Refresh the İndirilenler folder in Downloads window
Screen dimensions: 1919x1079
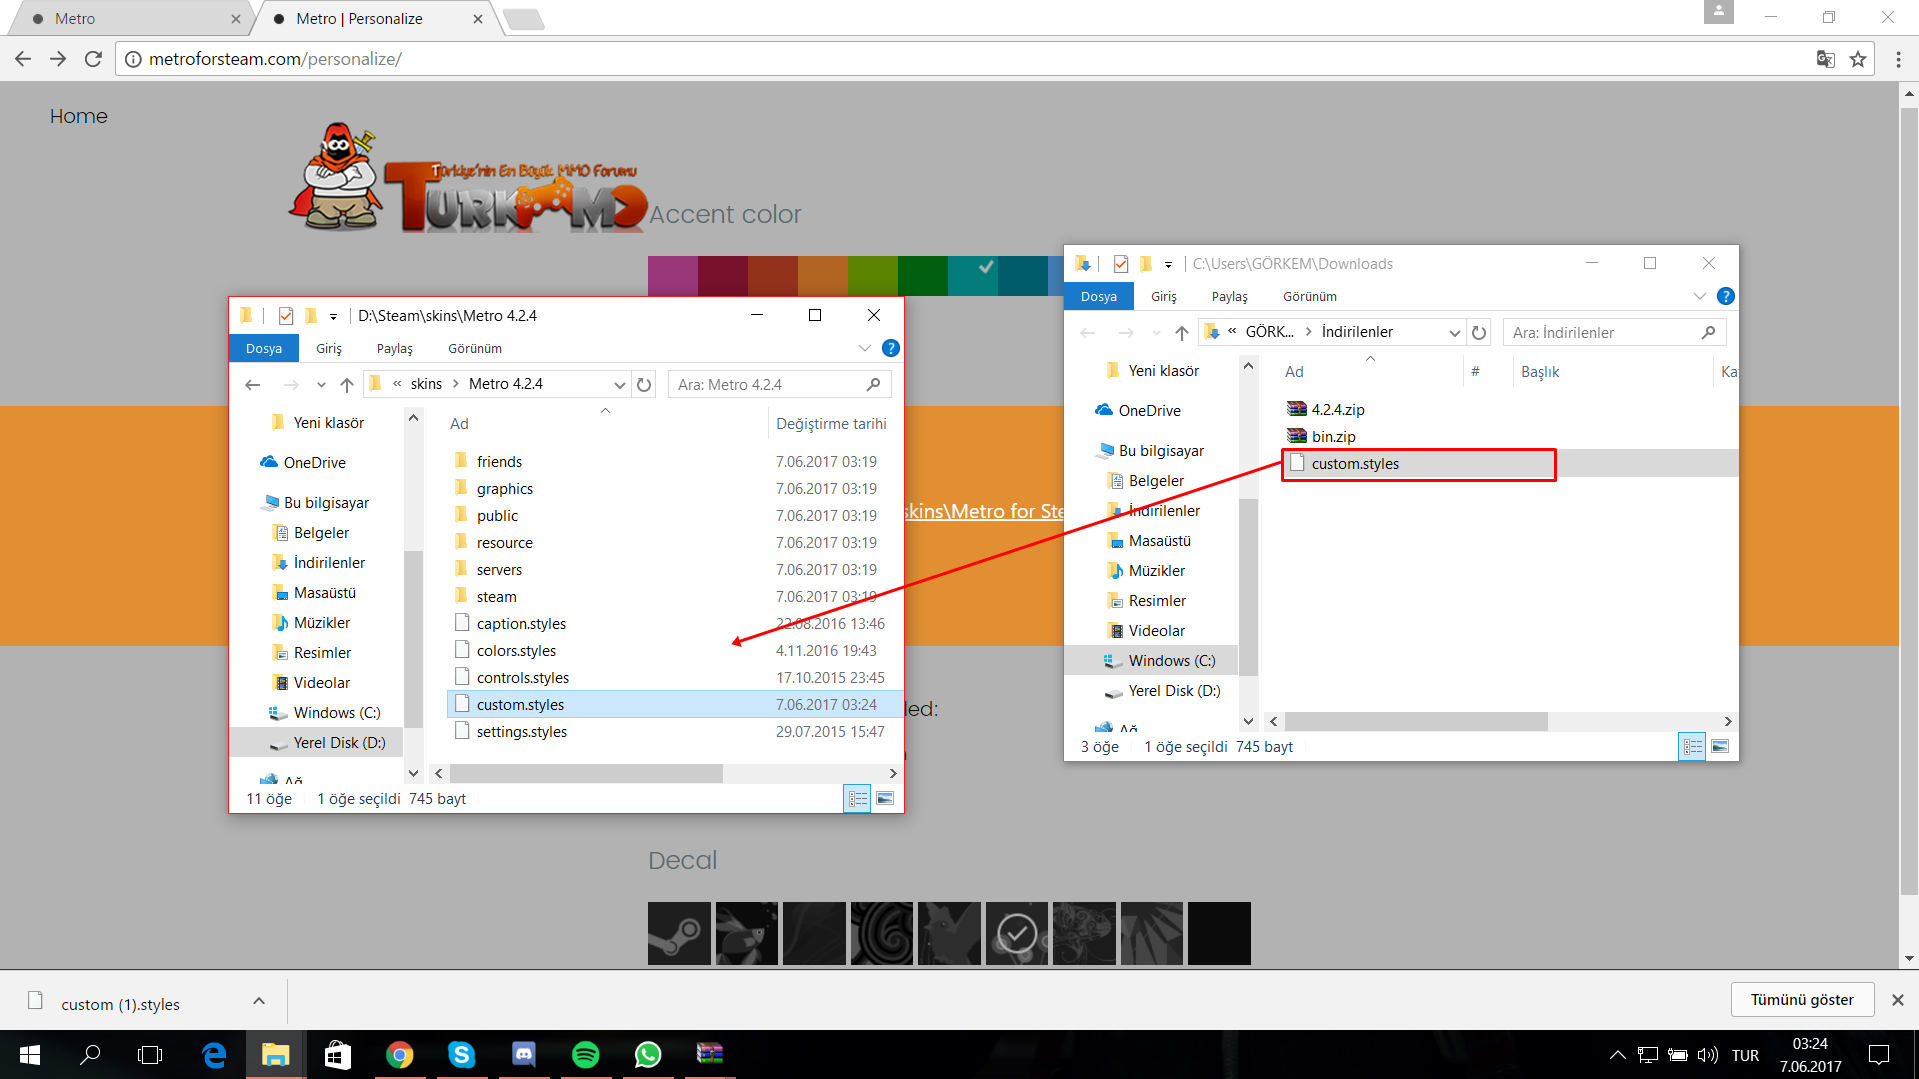coord(1479,332)
